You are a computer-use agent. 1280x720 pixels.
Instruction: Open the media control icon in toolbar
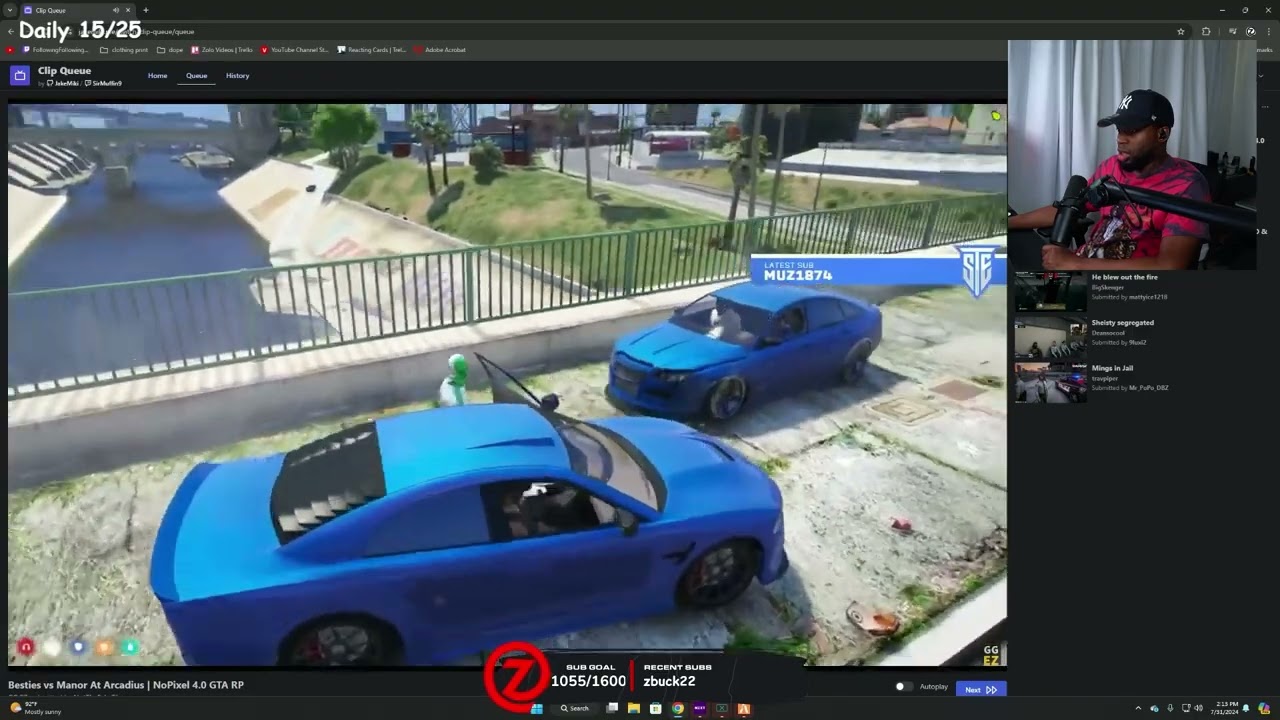click(x=1233, y=31)
